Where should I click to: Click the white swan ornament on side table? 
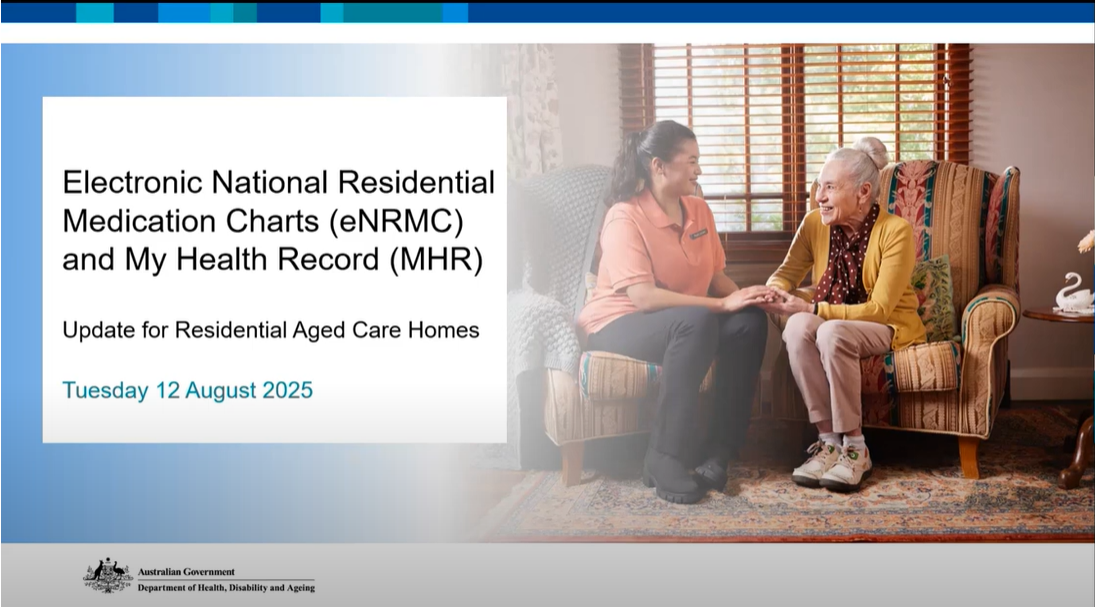click(x=1074, y=294)
